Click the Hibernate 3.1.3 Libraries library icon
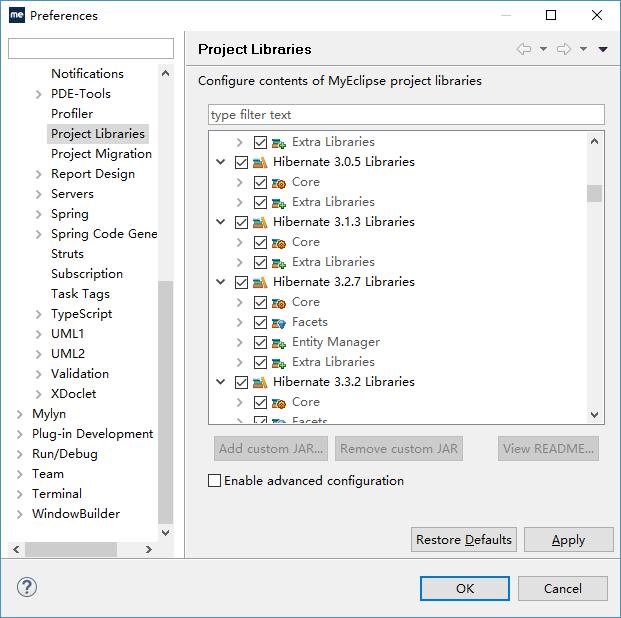The width and height of the screenshot is (621, 618). click(x=260, y=222)
